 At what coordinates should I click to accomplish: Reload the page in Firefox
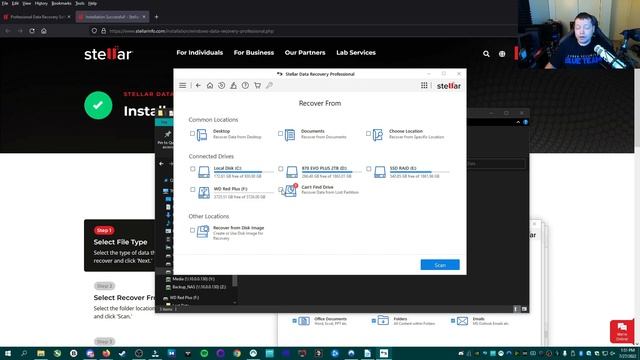click(32, 31)
